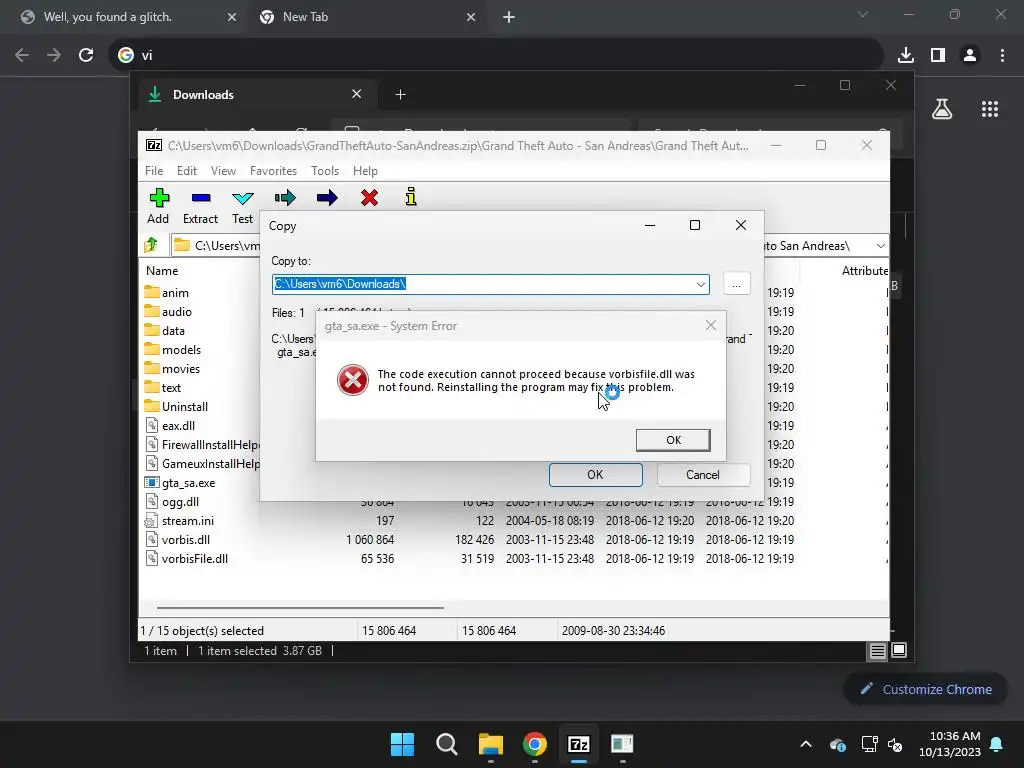Click the red Delete X toolbar icon

click(369, 198)
